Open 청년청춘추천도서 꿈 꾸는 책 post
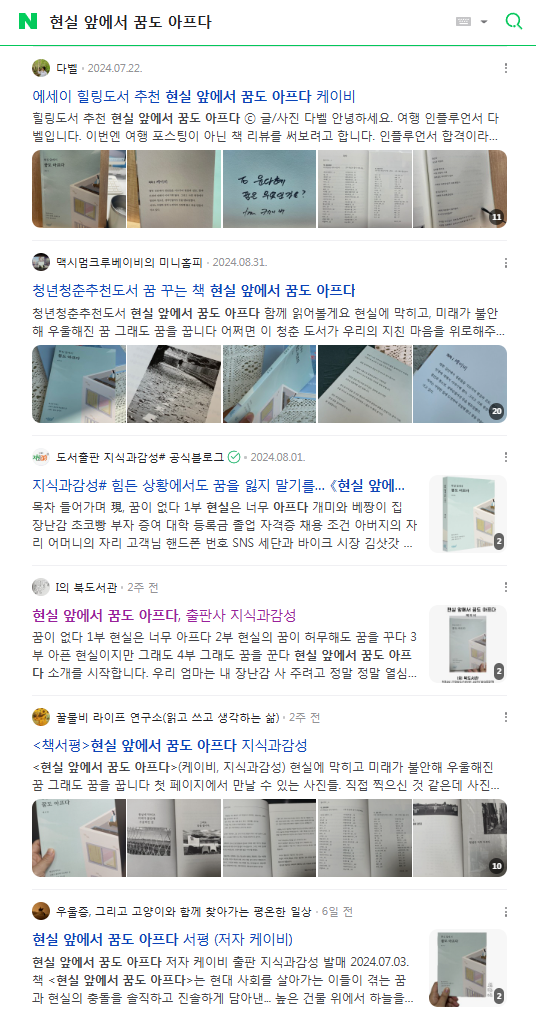The image size is (536, 1019). point(194,290)
